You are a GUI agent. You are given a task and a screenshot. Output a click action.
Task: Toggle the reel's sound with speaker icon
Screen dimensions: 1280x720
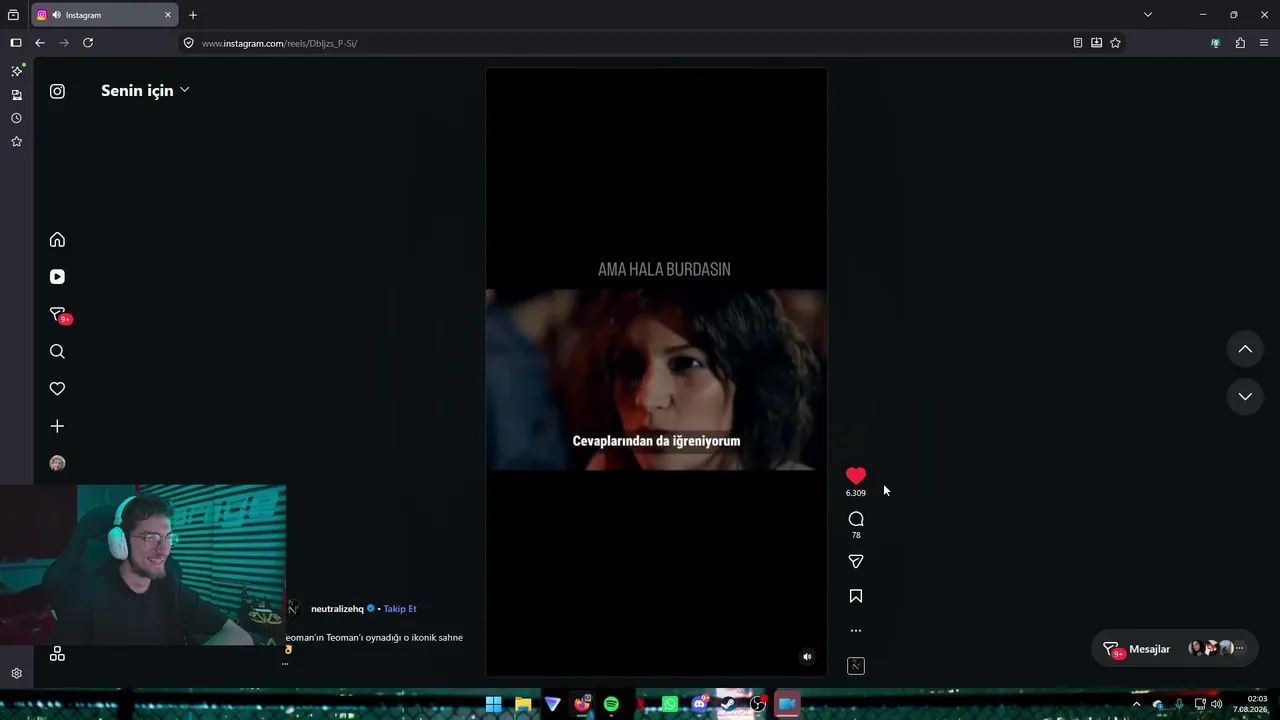tap(807, 657)
